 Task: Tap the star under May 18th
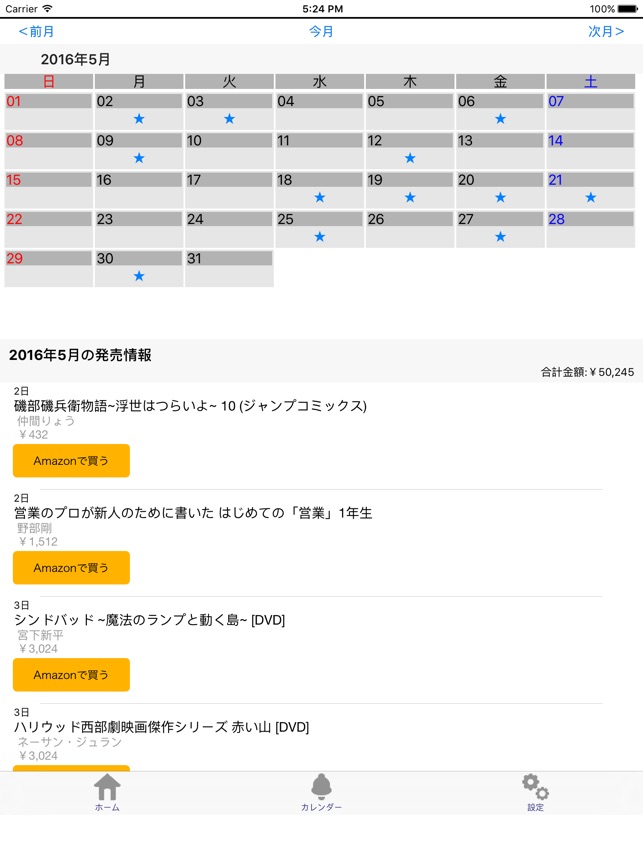click(319, 197)
